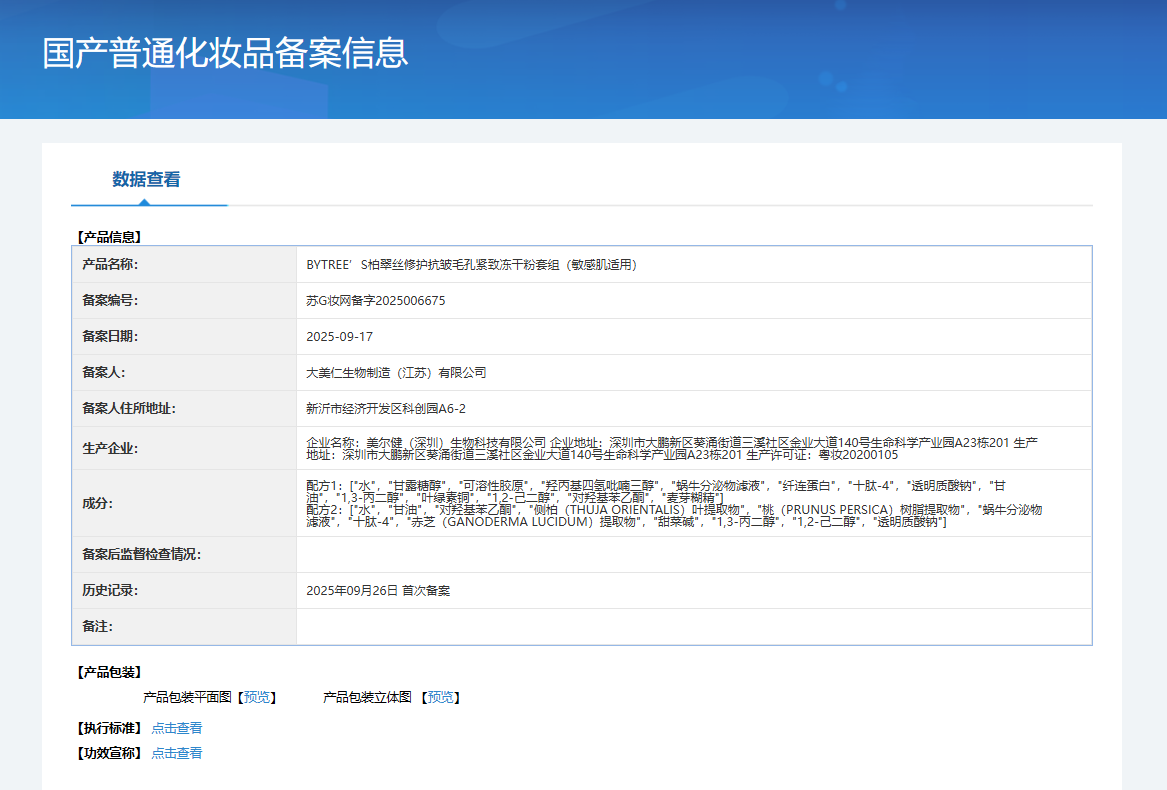Click the empty 备案后监督检查情况 value cell
This screenshot has height=790, width=1167.
tap(693, 554)
